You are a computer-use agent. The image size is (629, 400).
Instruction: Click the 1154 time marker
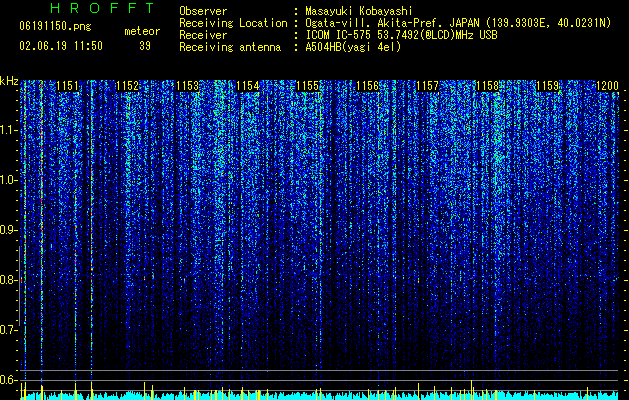248,86
